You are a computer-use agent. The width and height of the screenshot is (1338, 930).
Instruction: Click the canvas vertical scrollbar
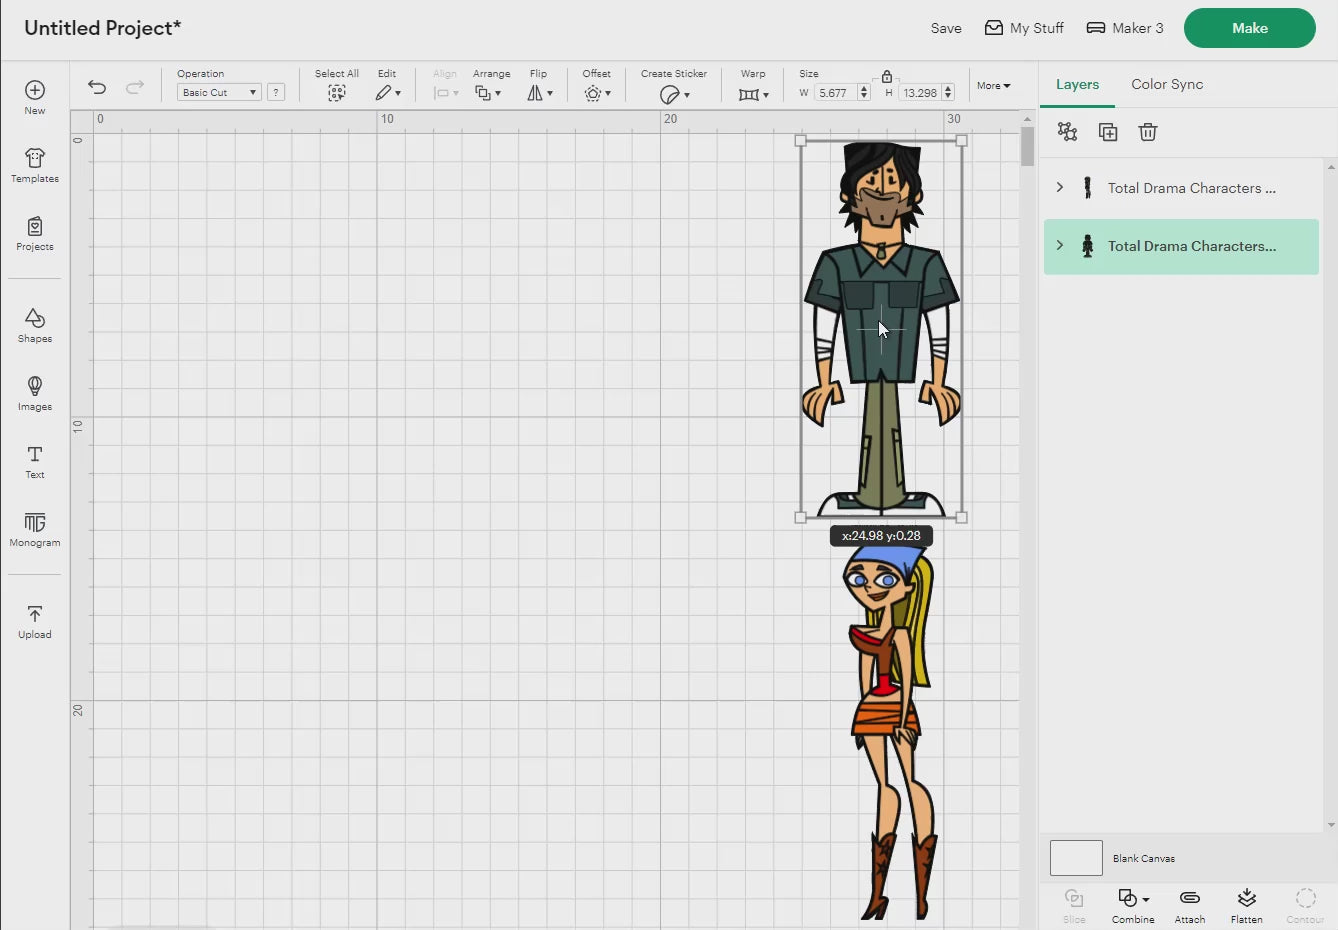(1027, 147)
